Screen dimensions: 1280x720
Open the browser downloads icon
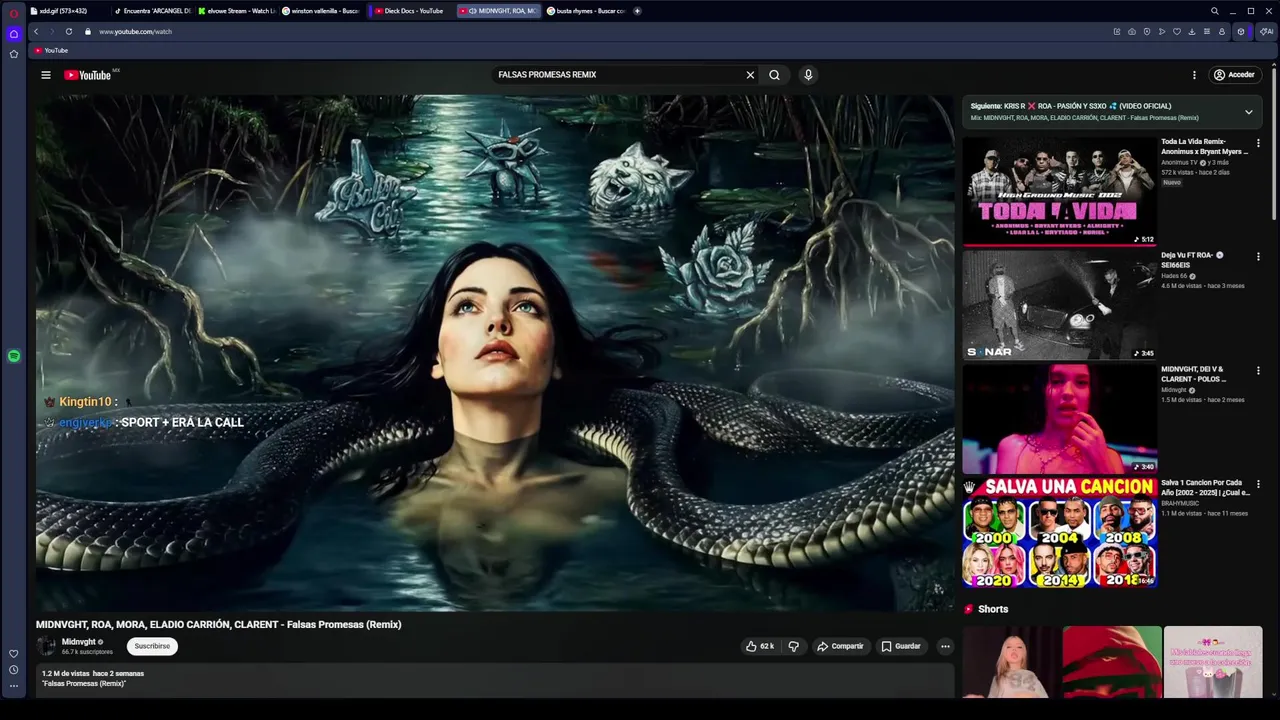1191,31
